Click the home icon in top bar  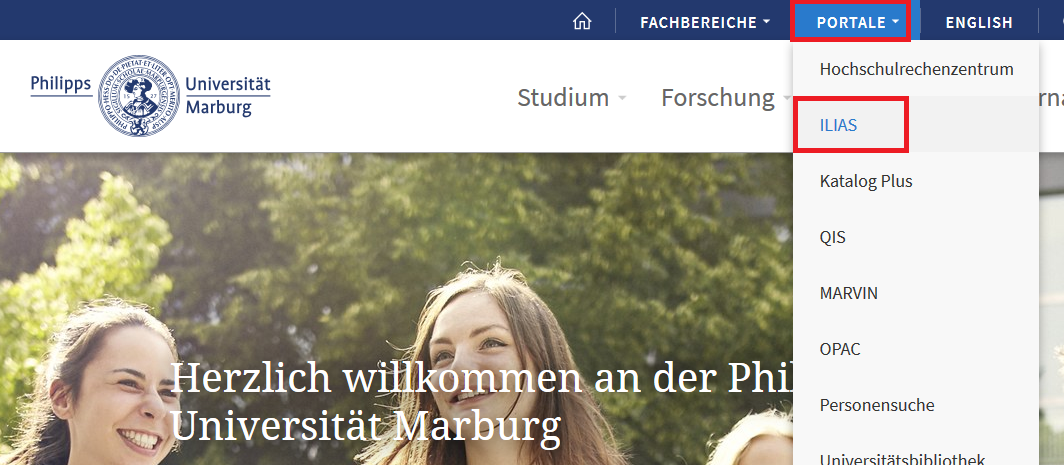point(582,22)
